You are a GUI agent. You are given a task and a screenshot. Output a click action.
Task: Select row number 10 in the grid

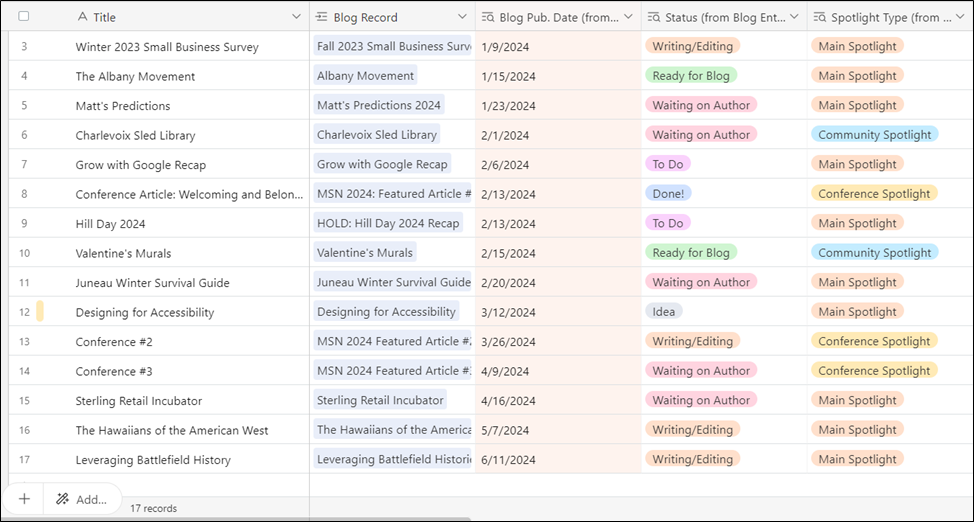(x=24, y=253)
